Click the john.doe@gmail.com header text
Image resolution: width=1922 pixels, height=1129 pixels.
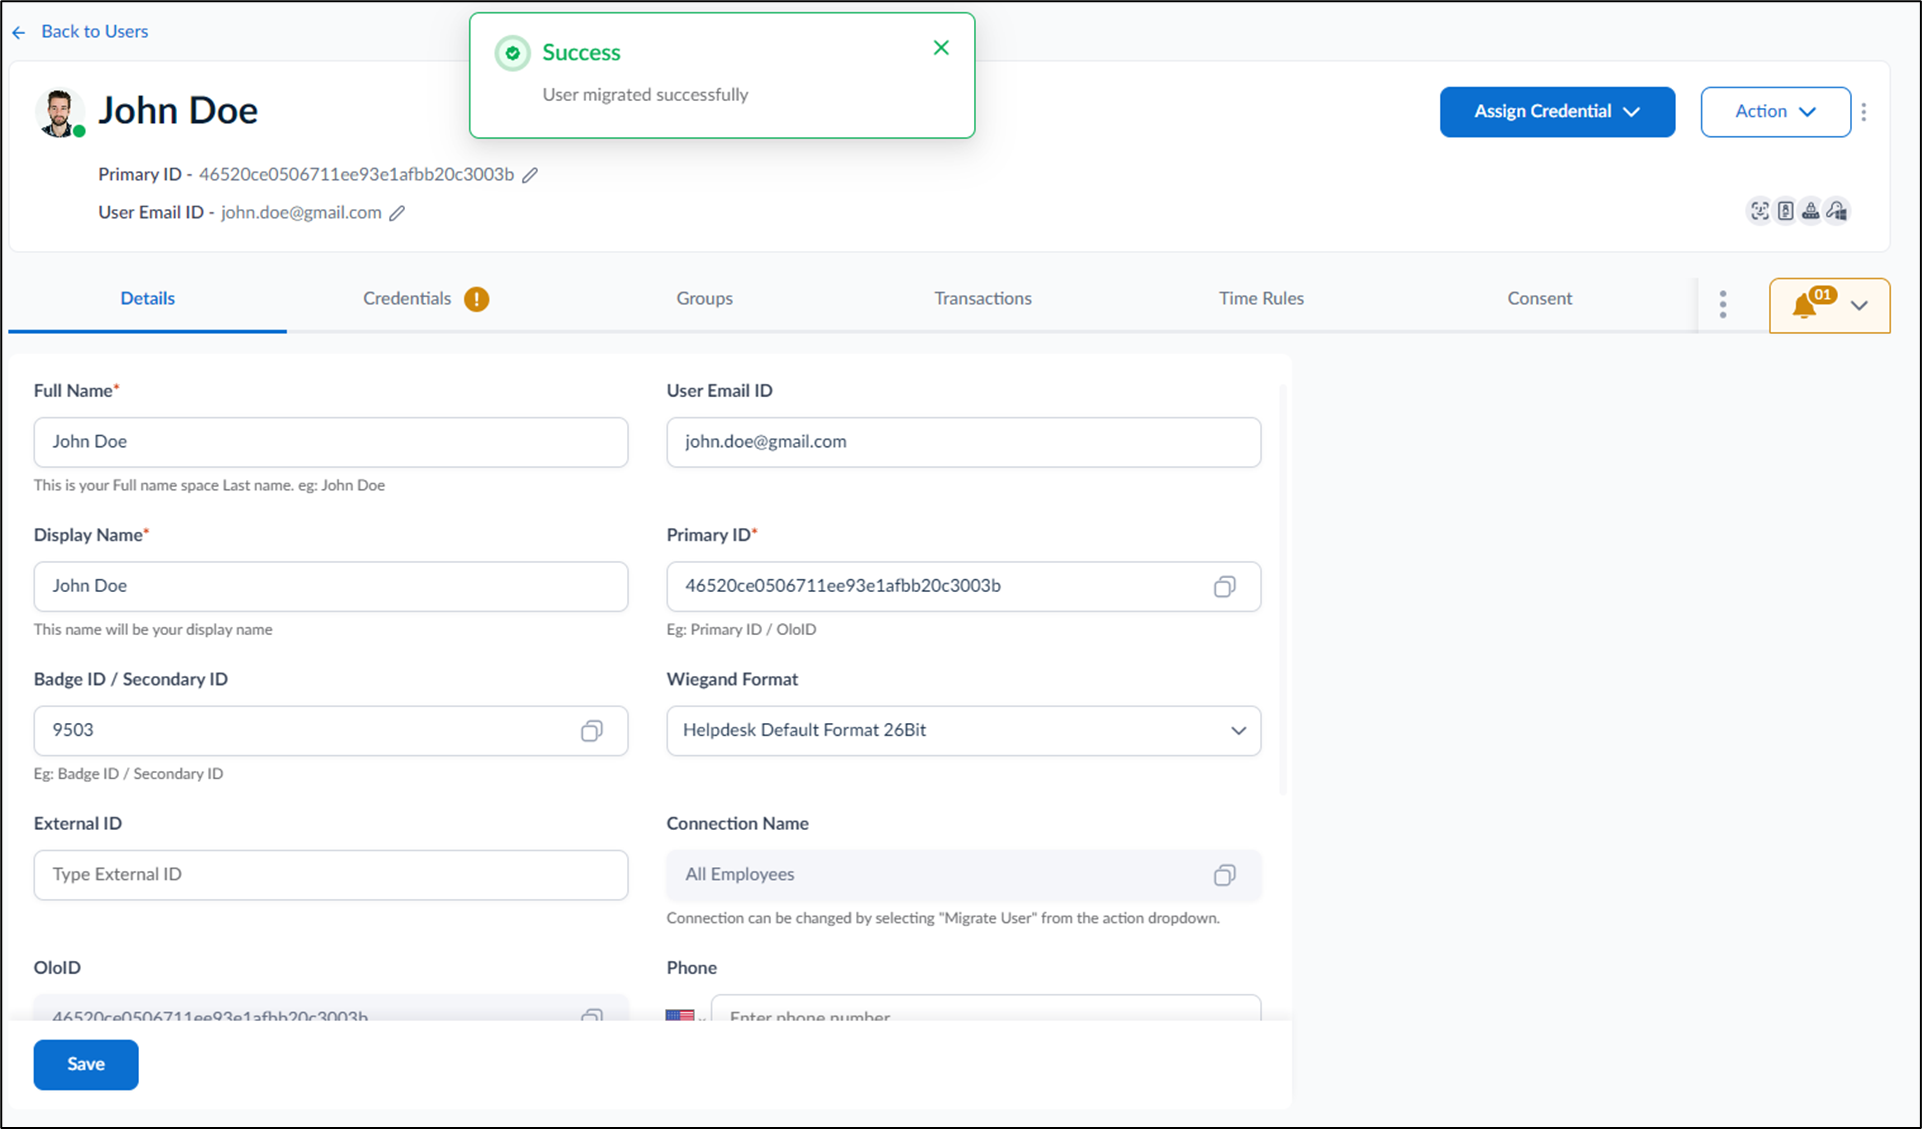[301, 213]
